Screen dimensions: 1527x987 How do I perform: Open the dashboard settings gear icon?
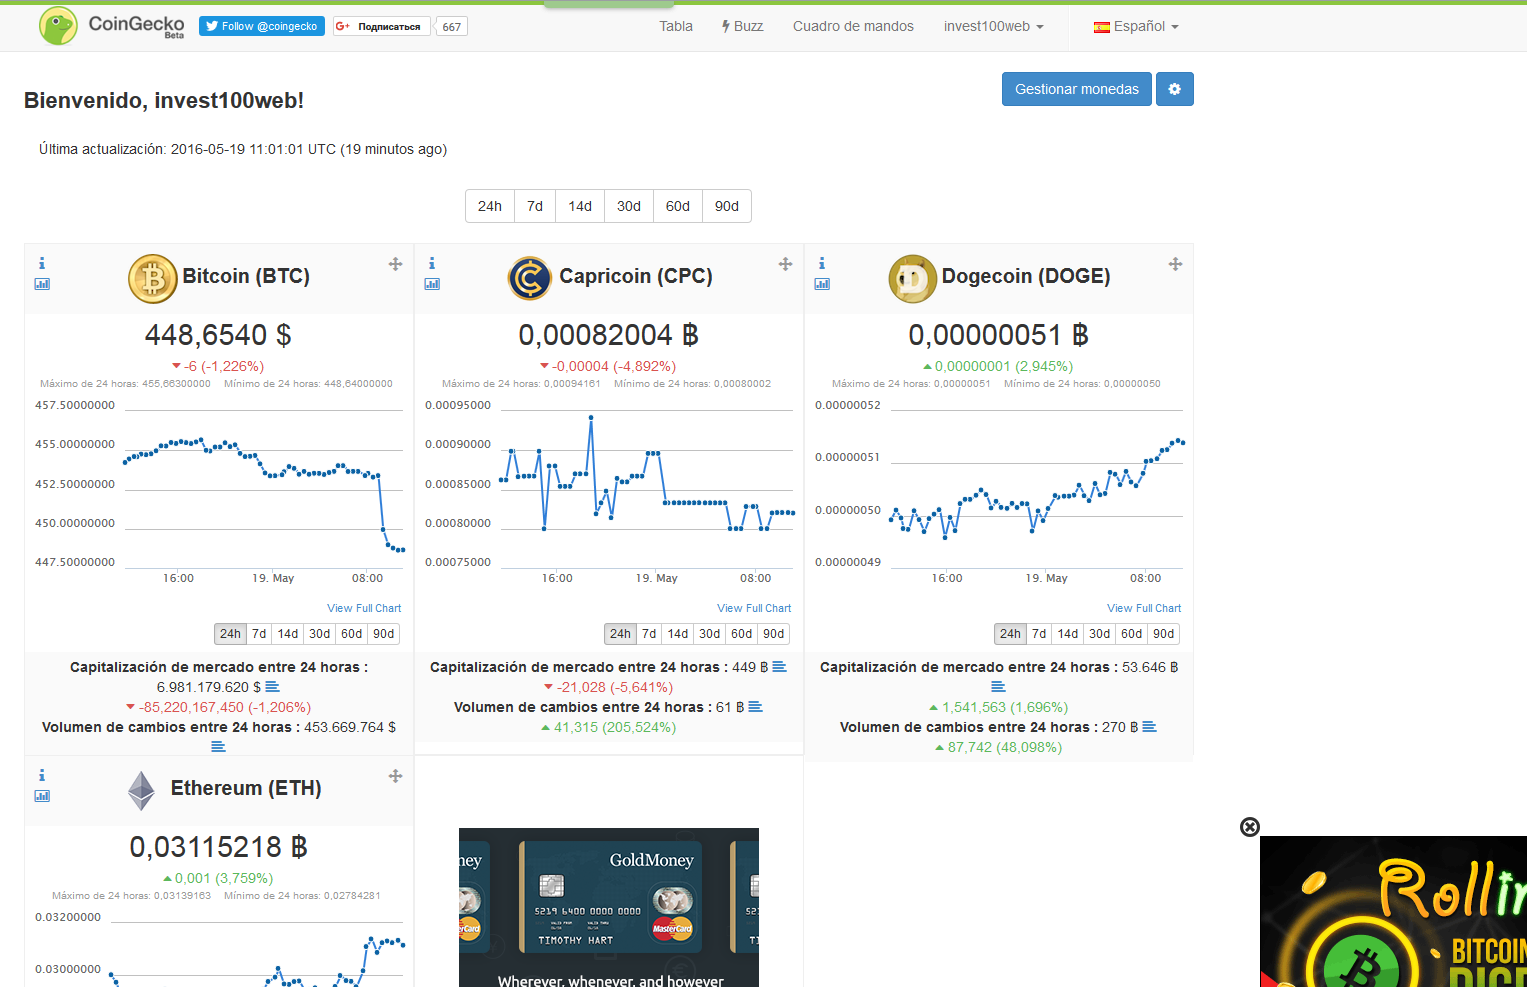coord(1174,89)
